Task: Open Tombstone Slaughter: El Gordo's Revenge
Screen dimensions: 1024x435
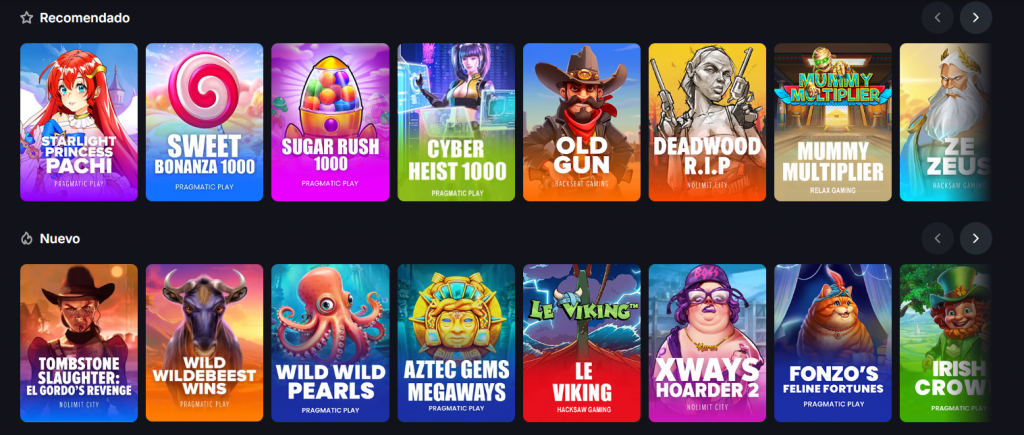Action: point(79,343)
